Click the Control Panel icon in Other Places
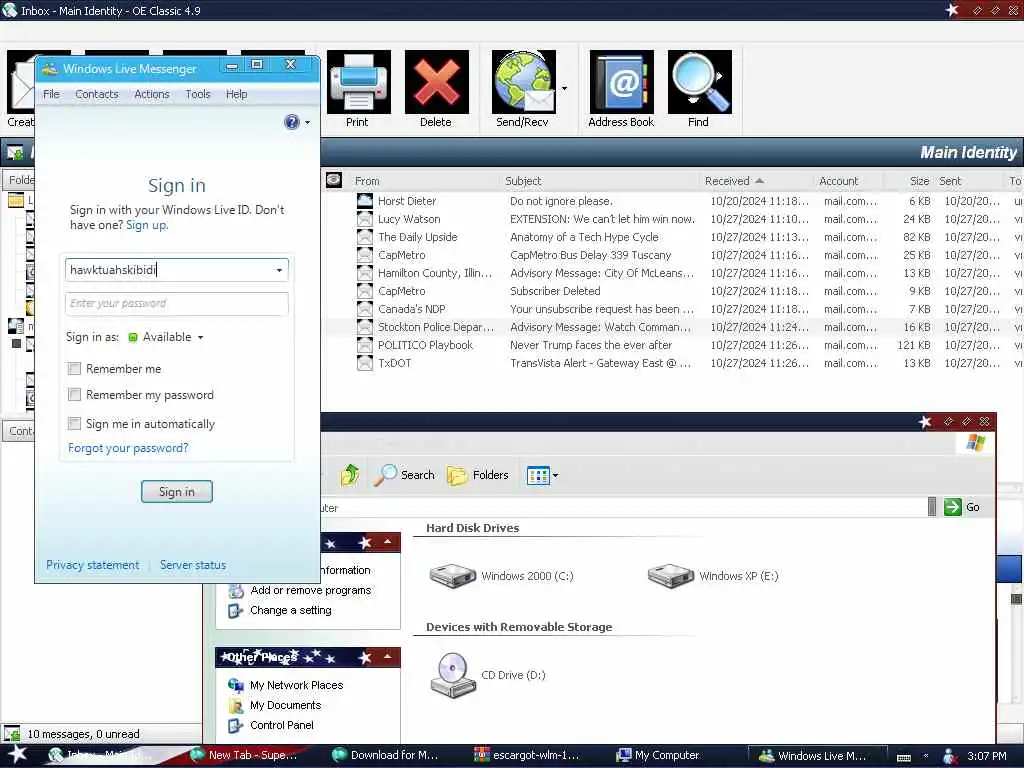 pos(236,725)
